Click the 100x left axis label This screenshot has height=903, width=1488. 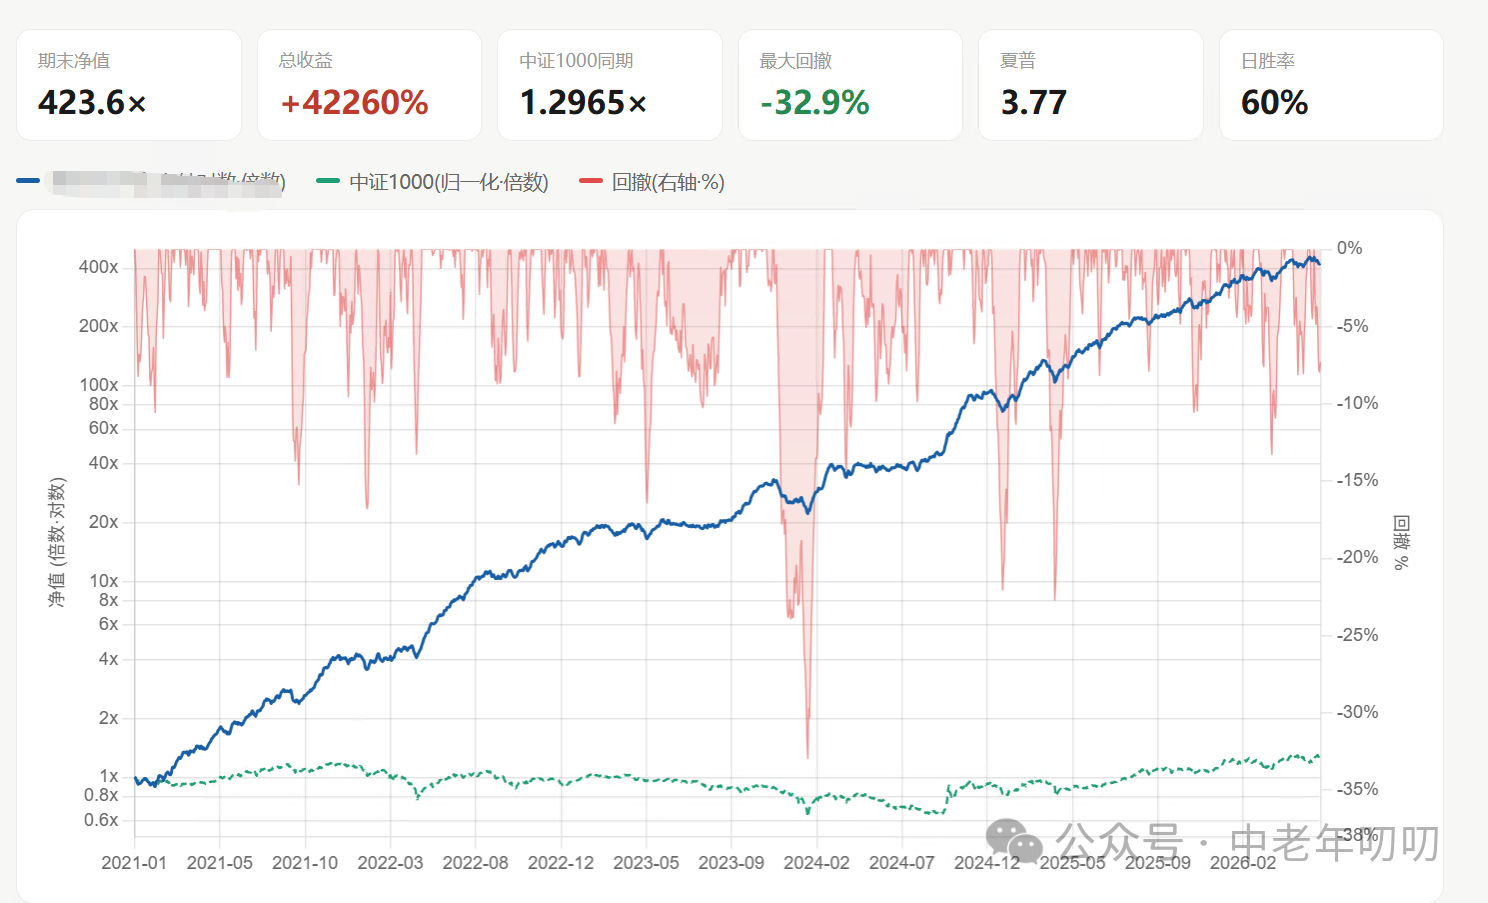click(x=99, y=385)
